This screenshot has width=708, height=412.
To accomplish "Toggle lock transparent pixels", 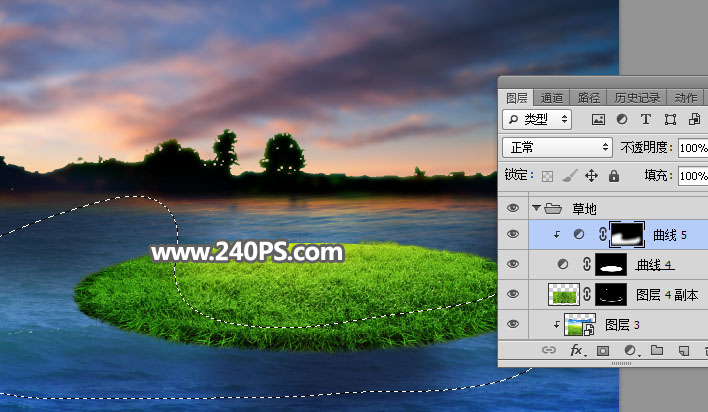I will pos(547,175).
